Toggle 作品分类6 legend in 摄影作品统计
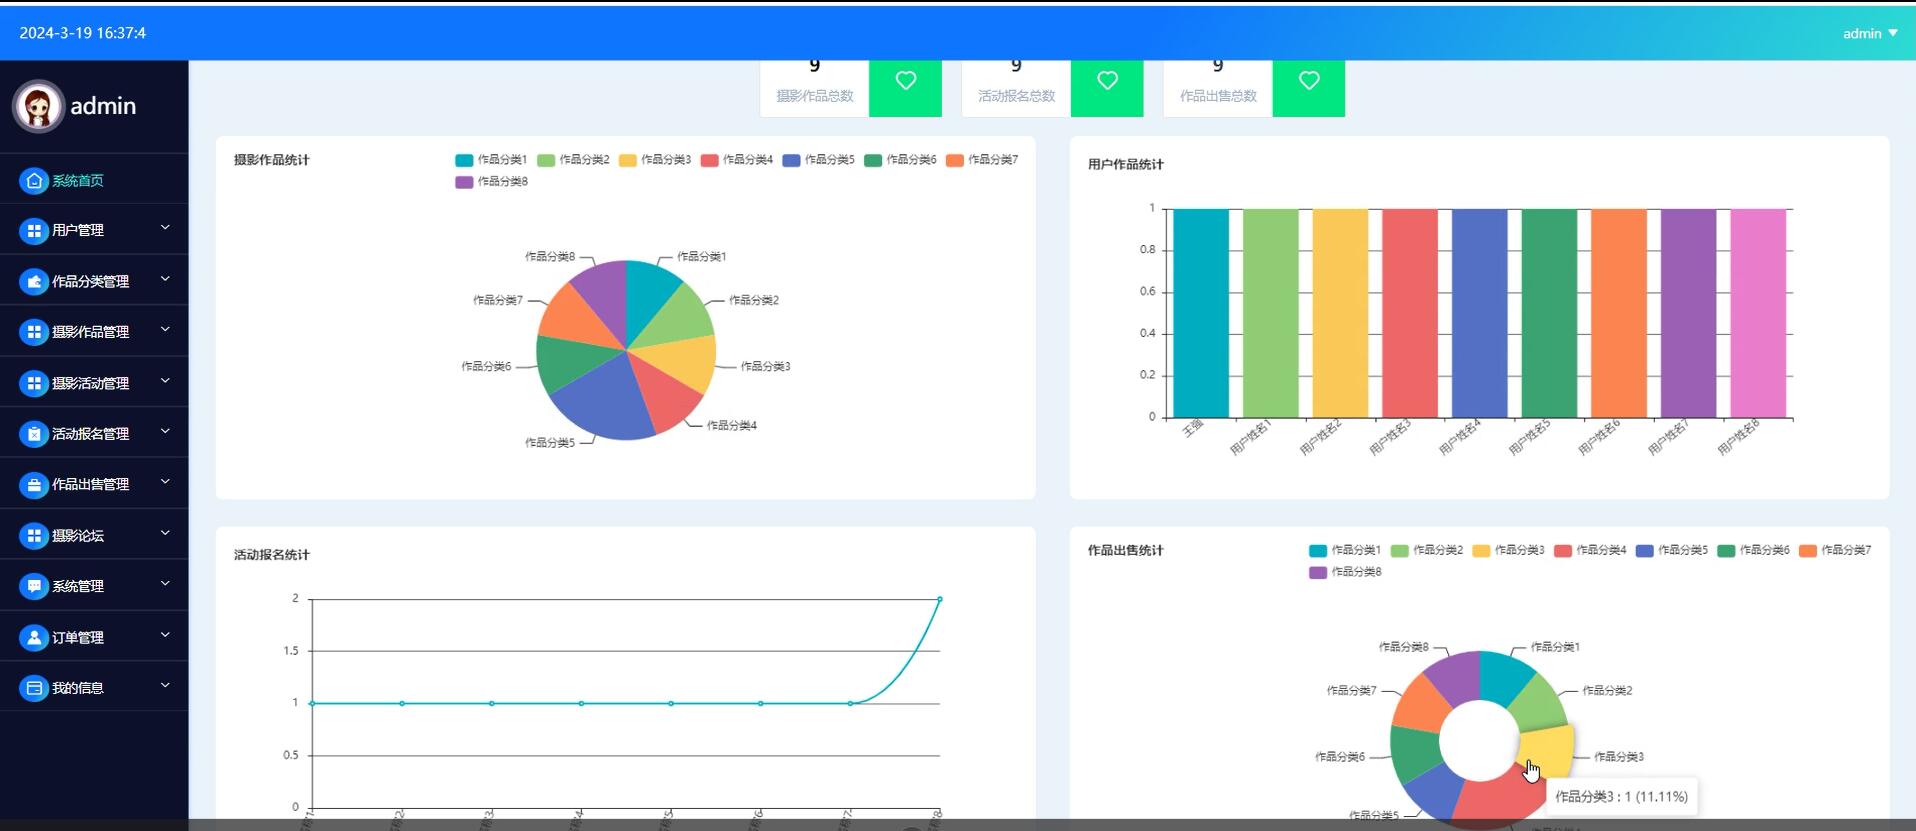The image size is (1916, 831). (x=900, y=160)
